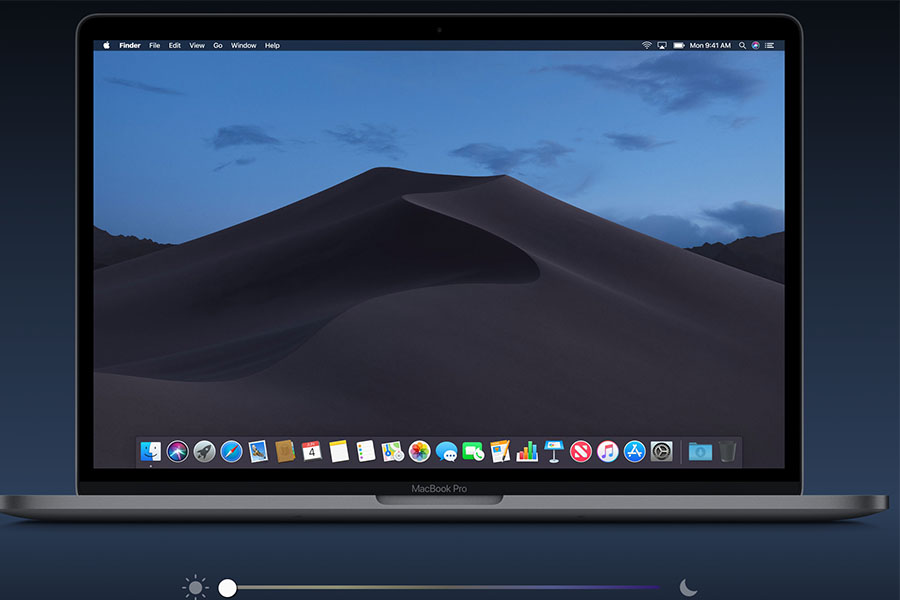This screenshot has width=900, height=600.
Task: Open the Edit menu
Action: pos(174,45)
